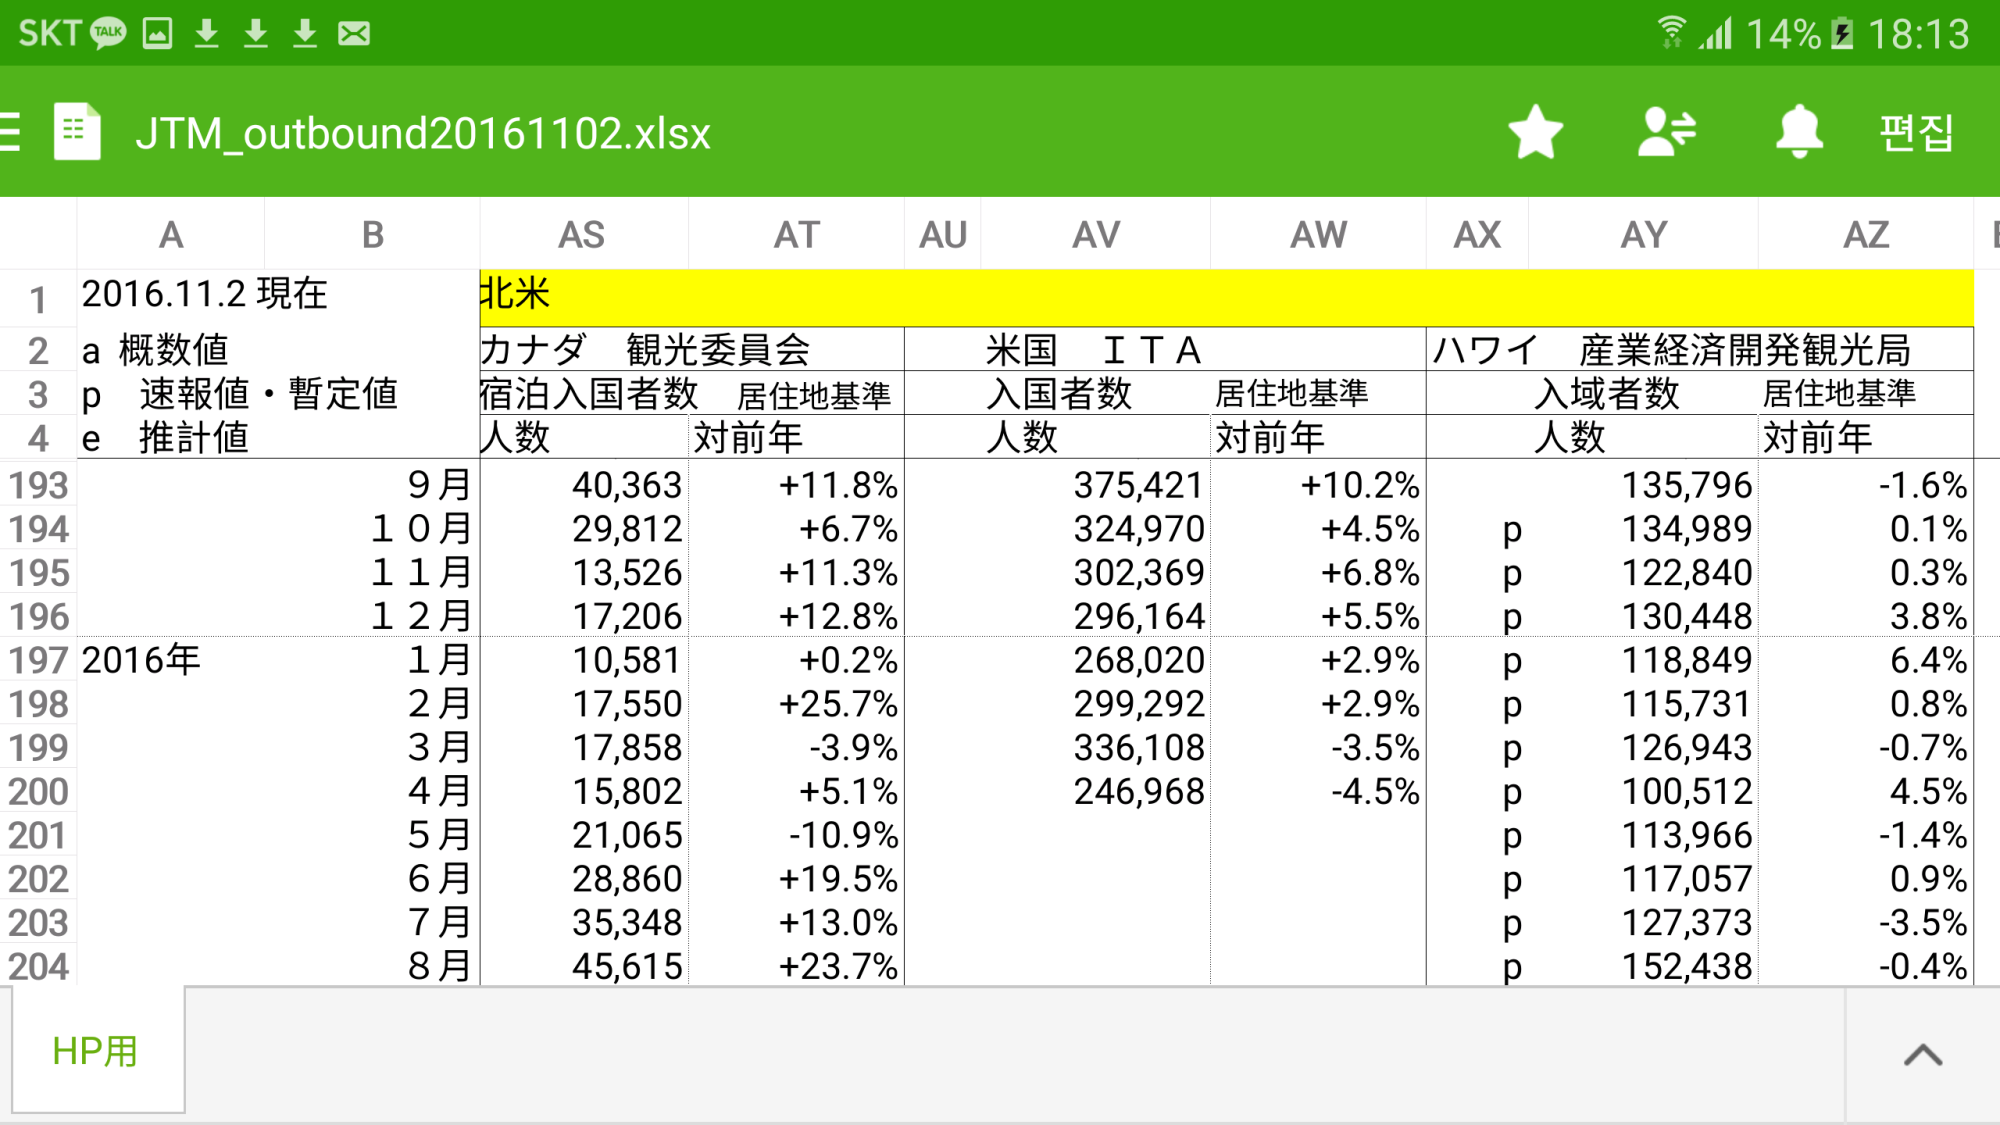Select column header AT
This screenshot has width=2000, height=1125.
(x=796, y=234)
